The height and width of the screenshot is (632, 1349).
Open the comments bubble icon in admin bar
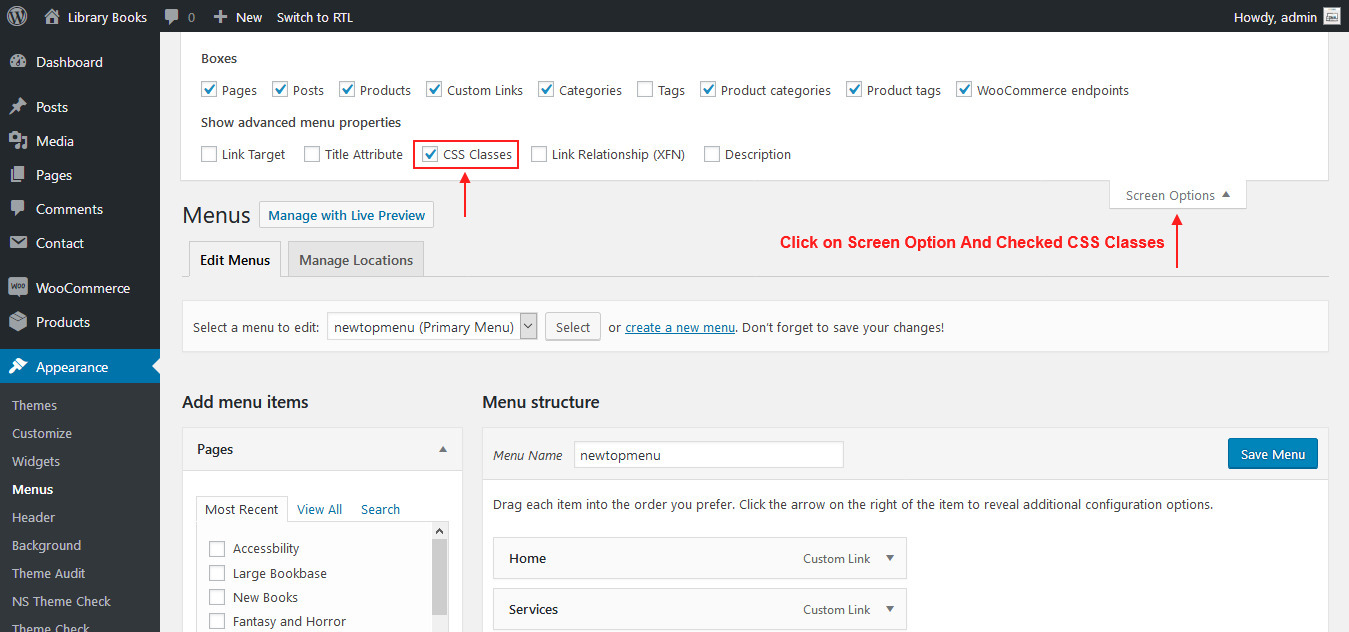tap(172, 17)
